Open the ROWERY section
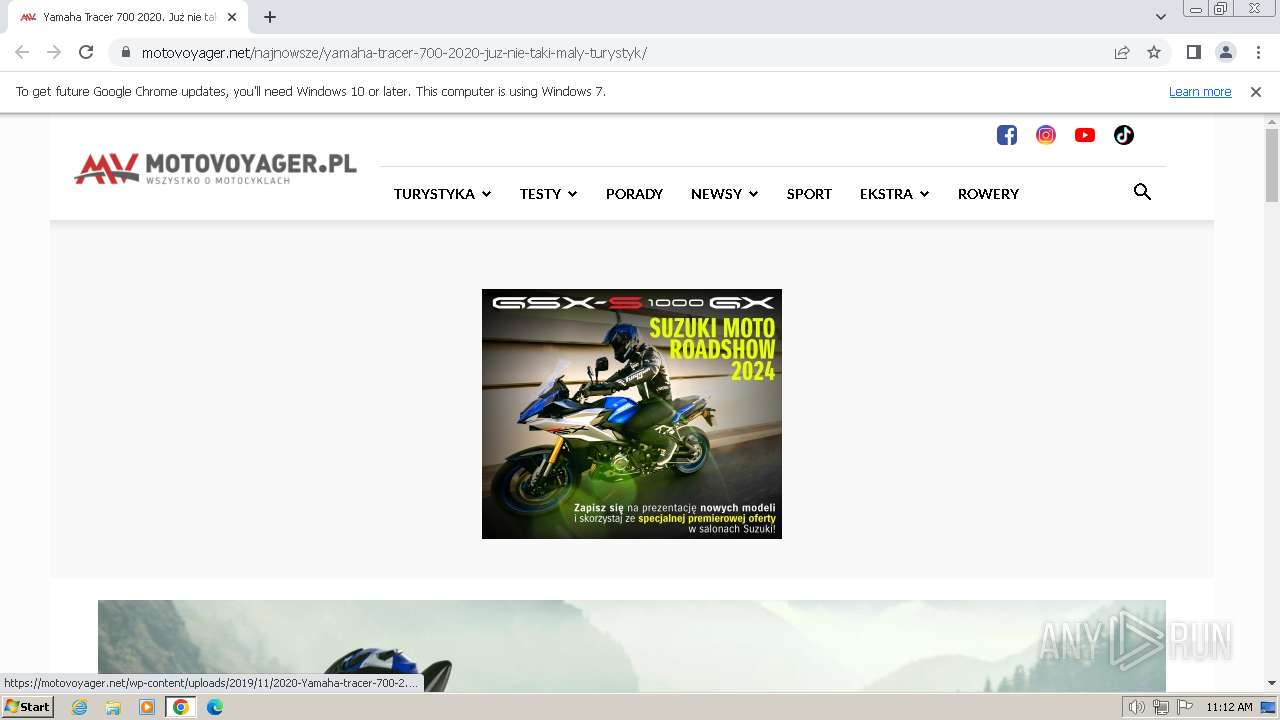This screenshot has height=720, width=1280. point(988,194)
